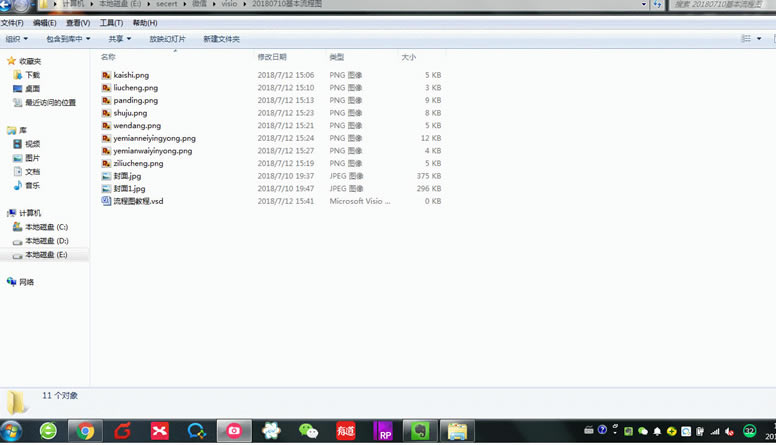Sort by 类型 column header

tap(337, 57)
